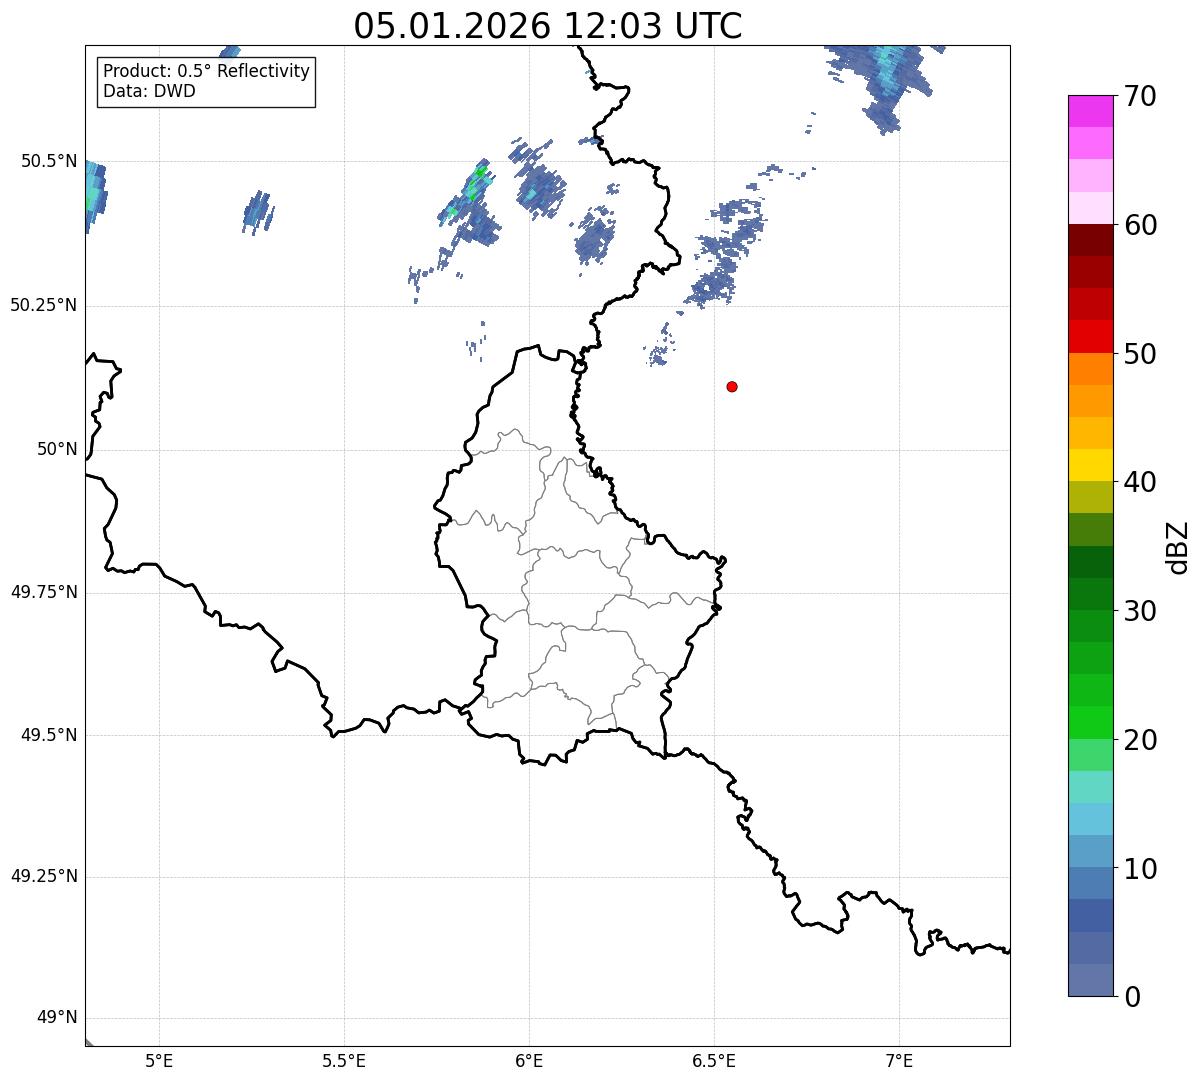Click the radar echo at the left edge near 50.5°N
1202x1081 pixels.
[x=95, y=196]
